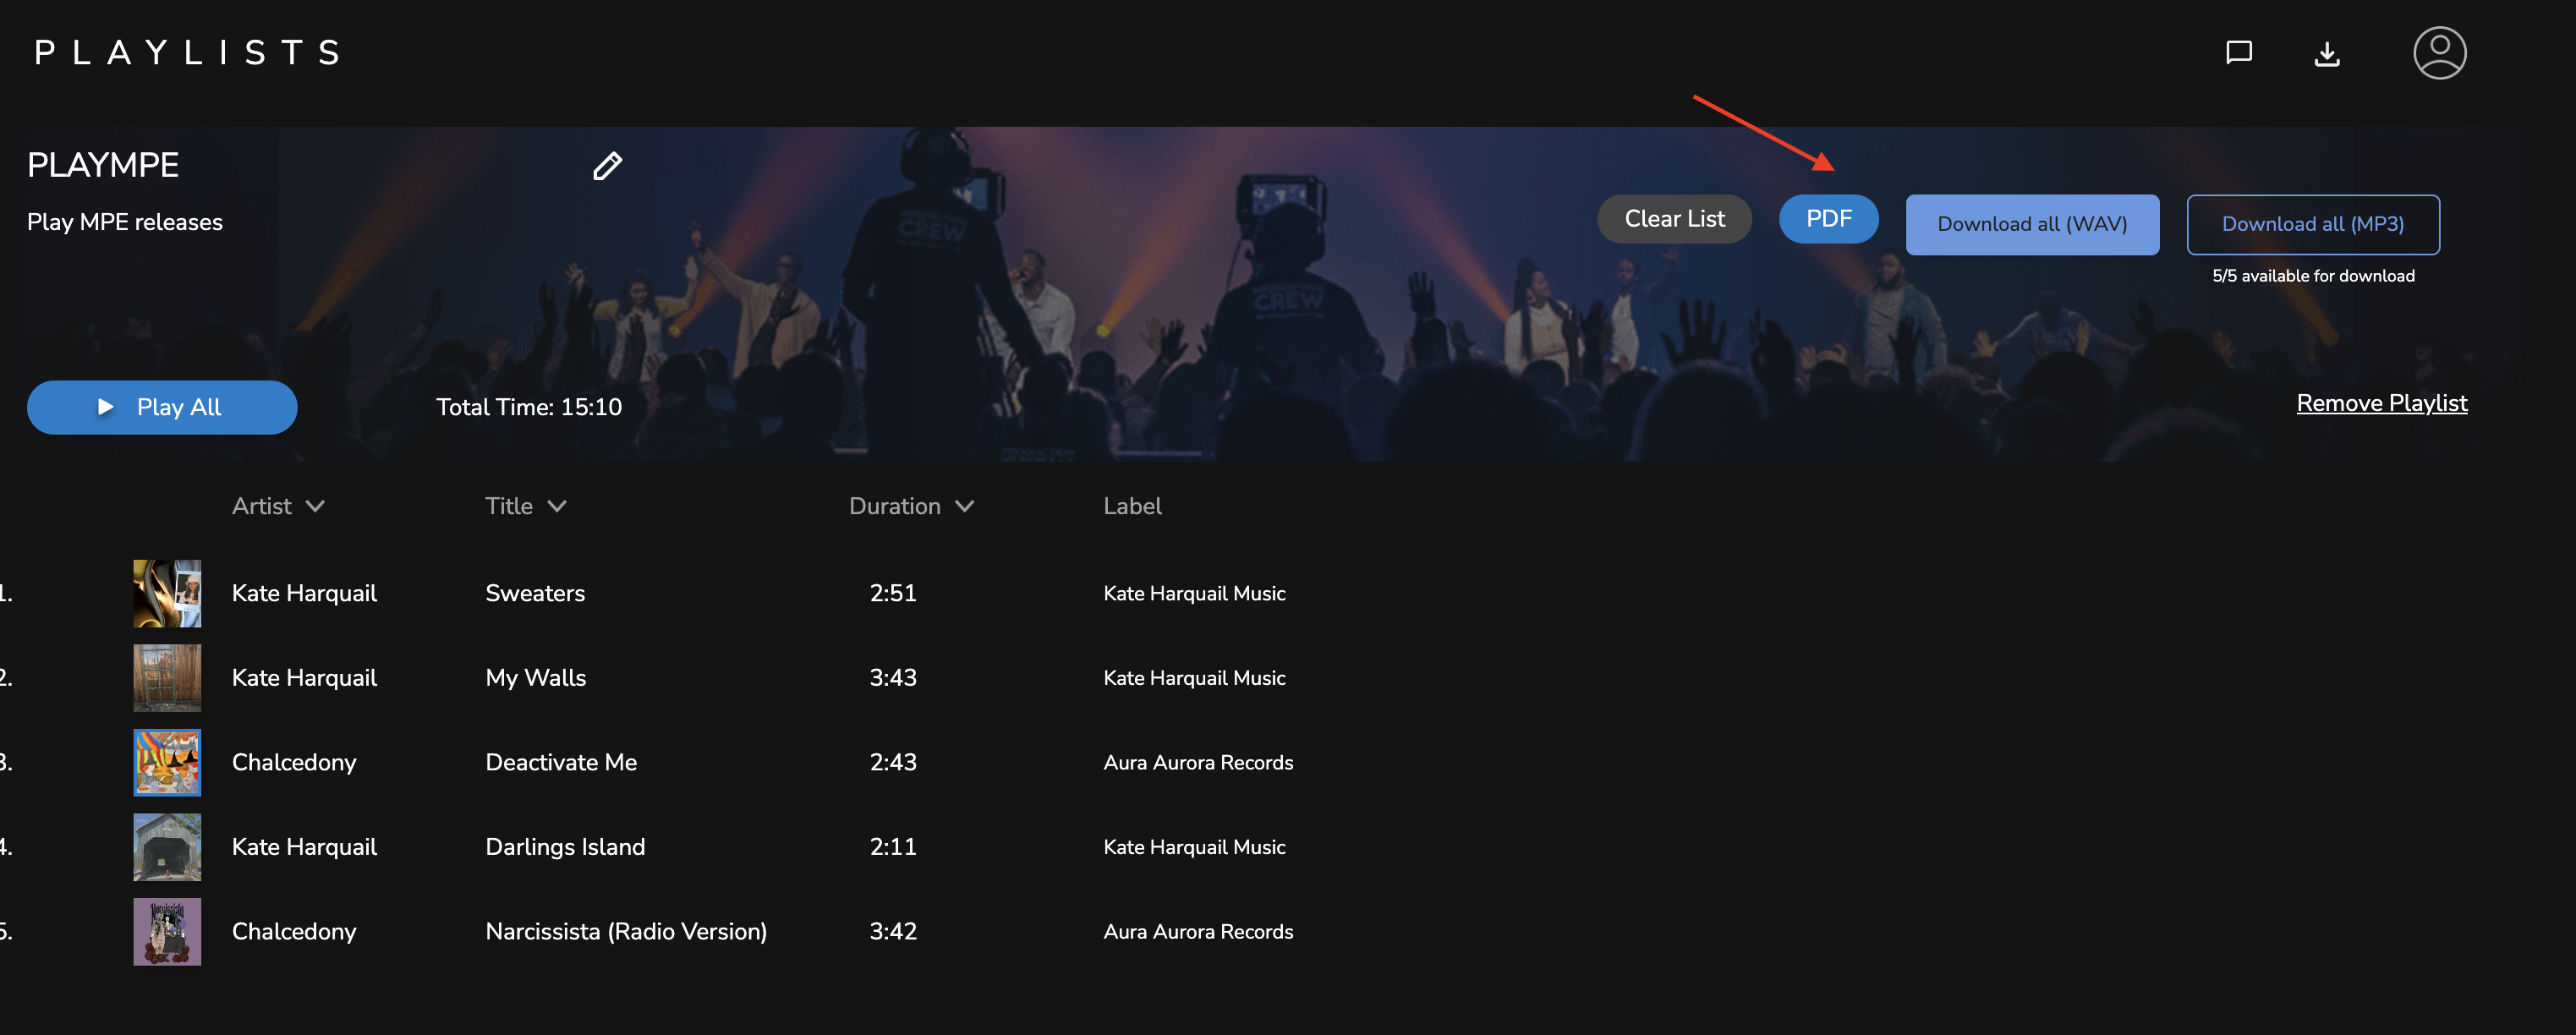2576x1035 pixels.
Task: Click the Label column header
Action: [1132, 506]
